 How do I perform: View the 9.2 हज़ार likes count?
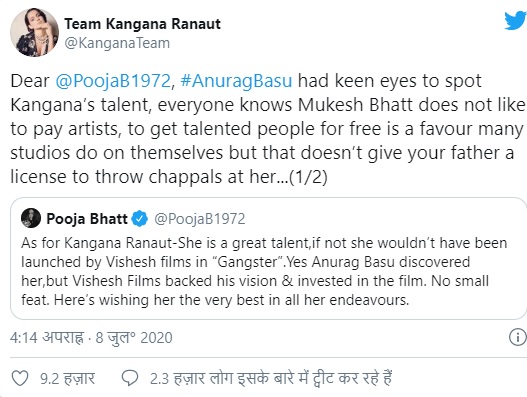(68, 379)
